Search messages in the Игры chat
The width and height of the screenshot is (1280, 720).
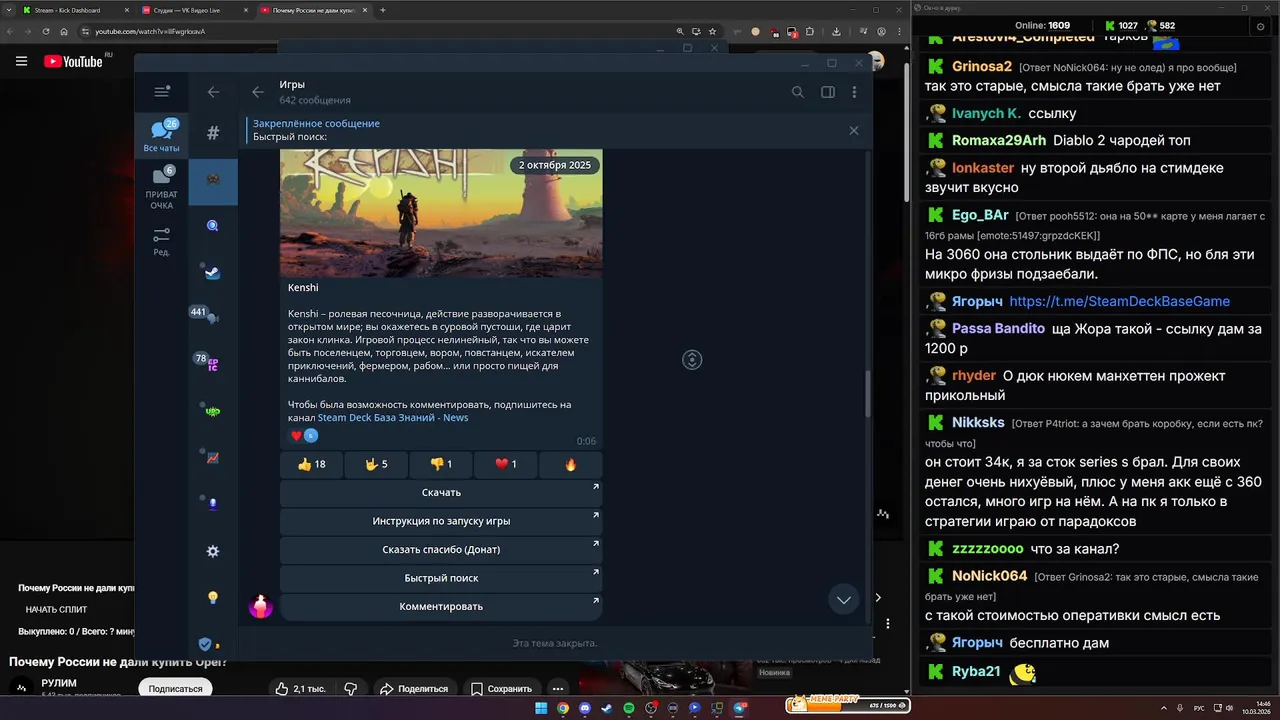[797, 92]
